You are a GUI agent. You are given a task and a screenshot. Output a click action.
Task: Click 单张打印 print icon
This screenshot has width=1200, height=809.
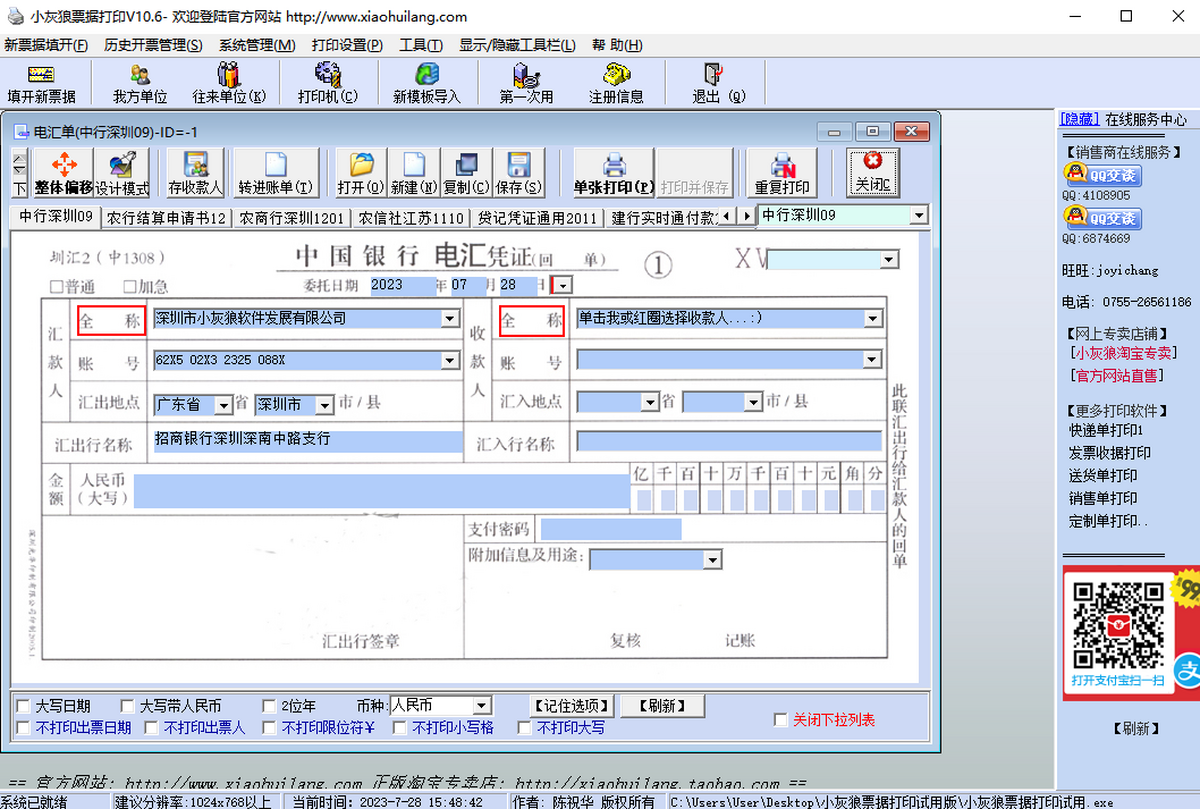coord(614,174)
